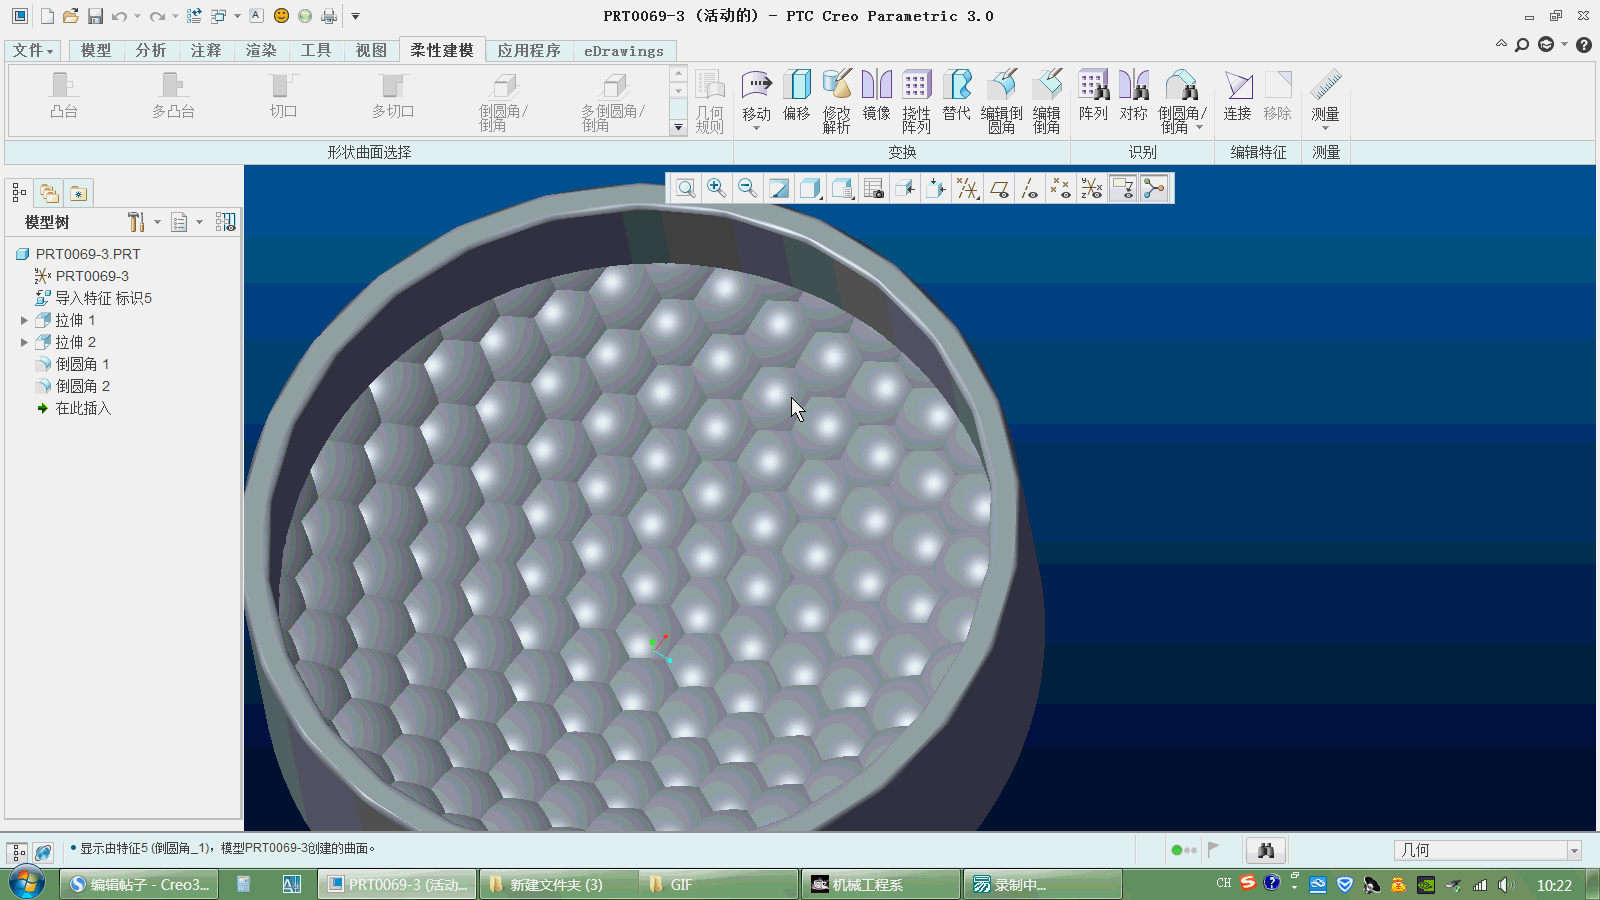Open the eDrawings ribbon tab
The image size is (1600, 900).
(624, 50)
